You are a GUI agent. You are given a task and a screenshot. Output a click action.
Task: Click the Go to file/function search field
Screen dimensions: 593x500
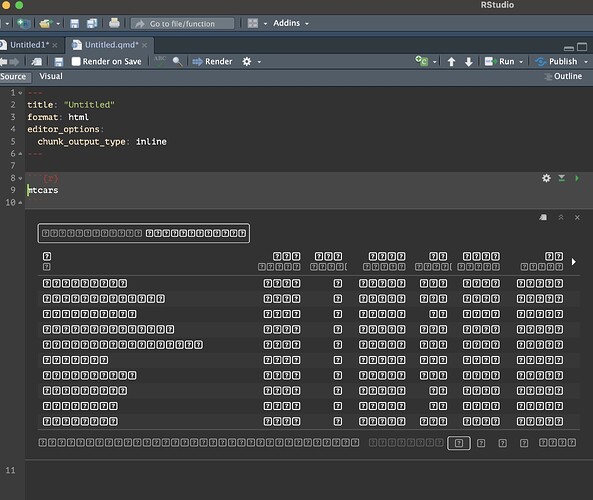[182, 23]
